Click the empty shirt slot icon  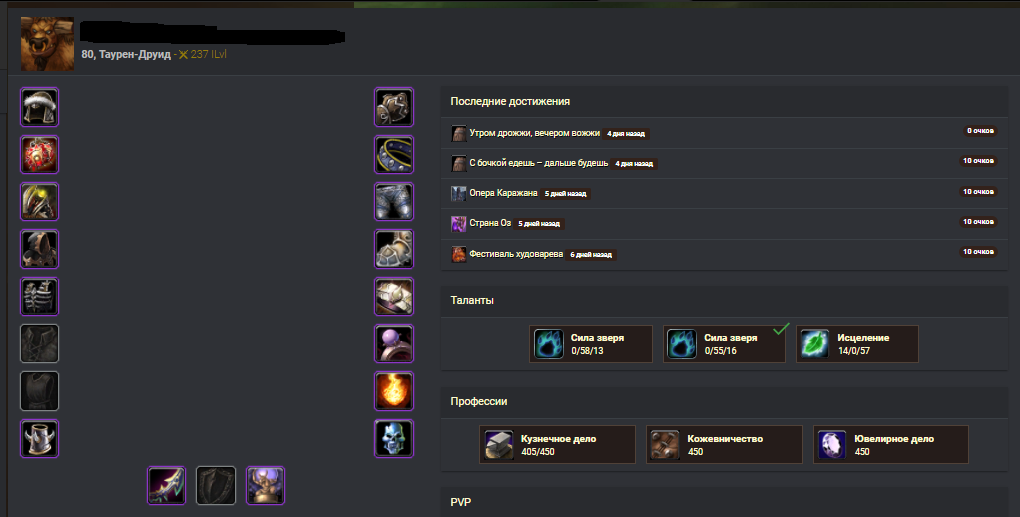(x=40, y=343)
